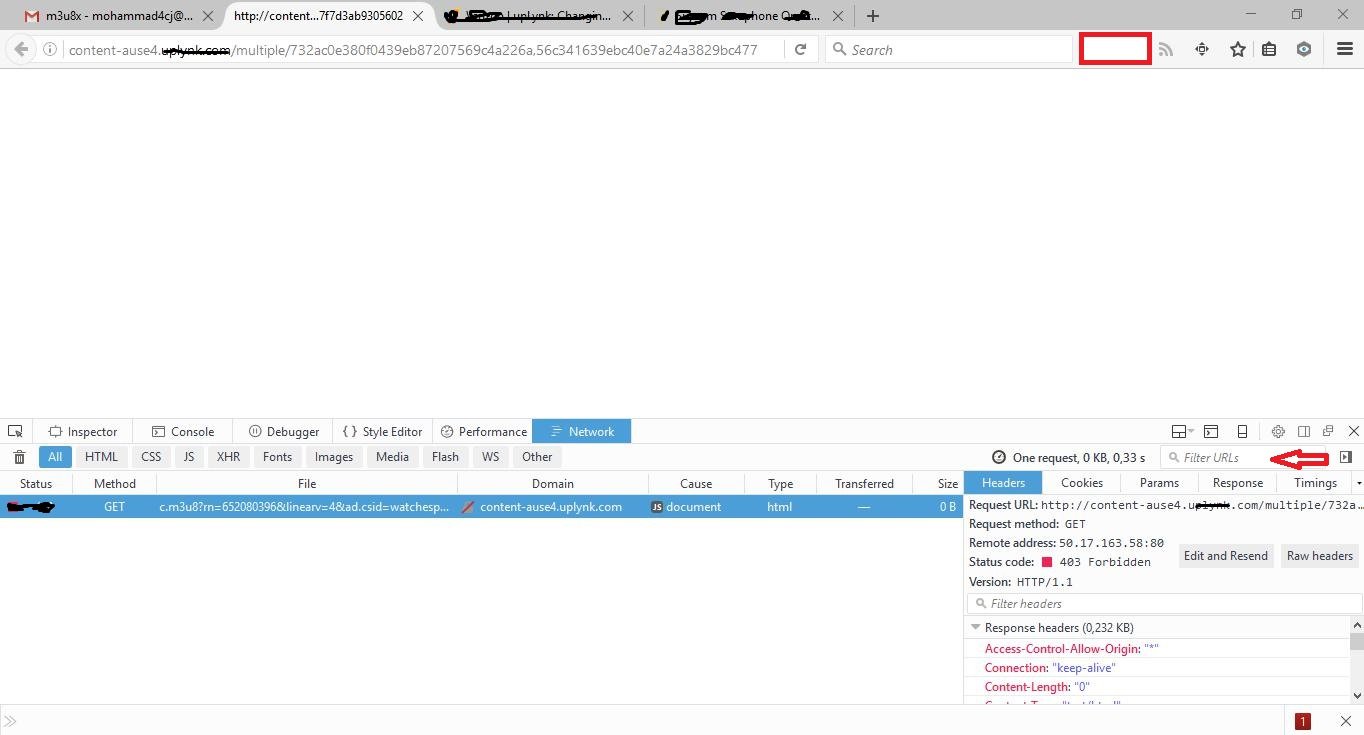
Task: Switch to the Console devtools tab
Action: point(183,432)
